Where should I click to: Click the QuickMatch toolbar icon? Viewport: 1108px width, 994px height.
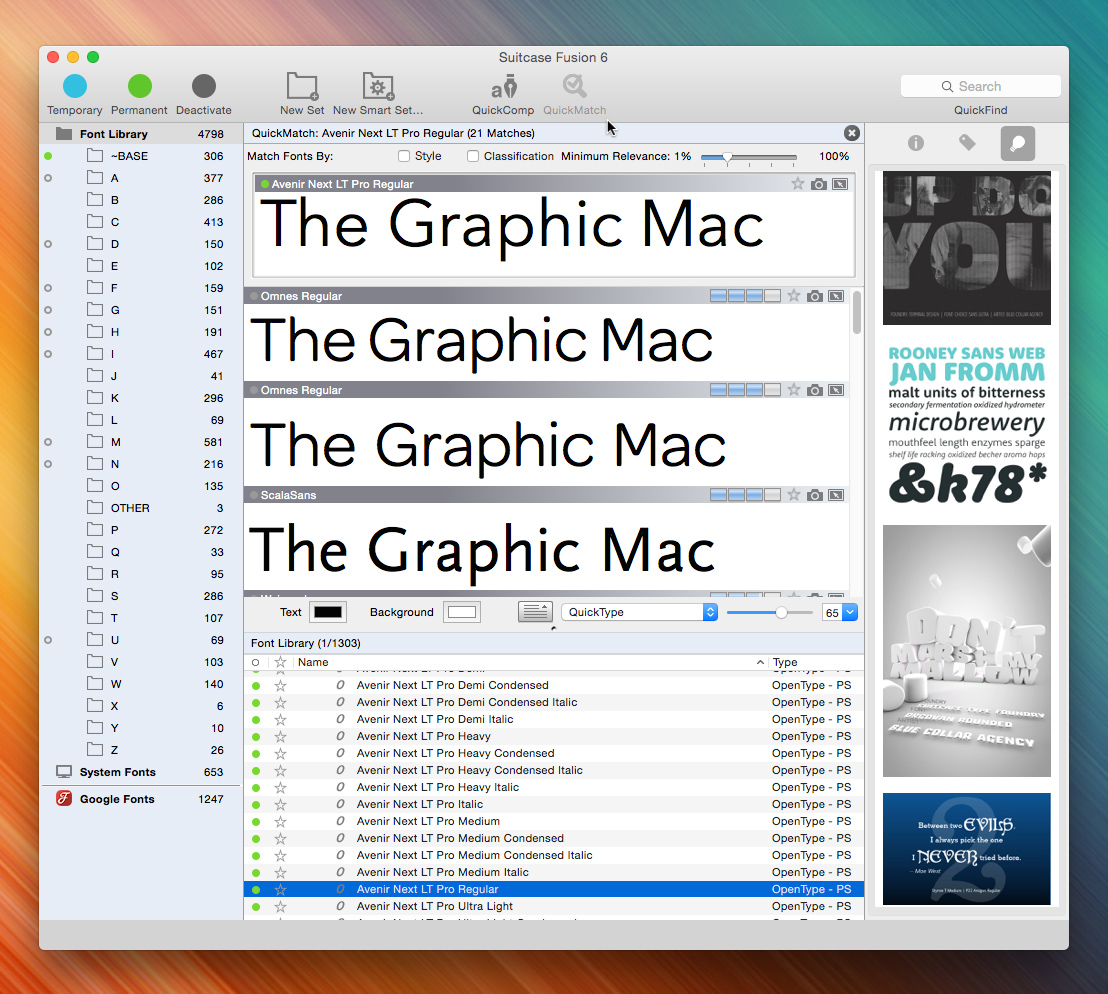coord(574,86)
